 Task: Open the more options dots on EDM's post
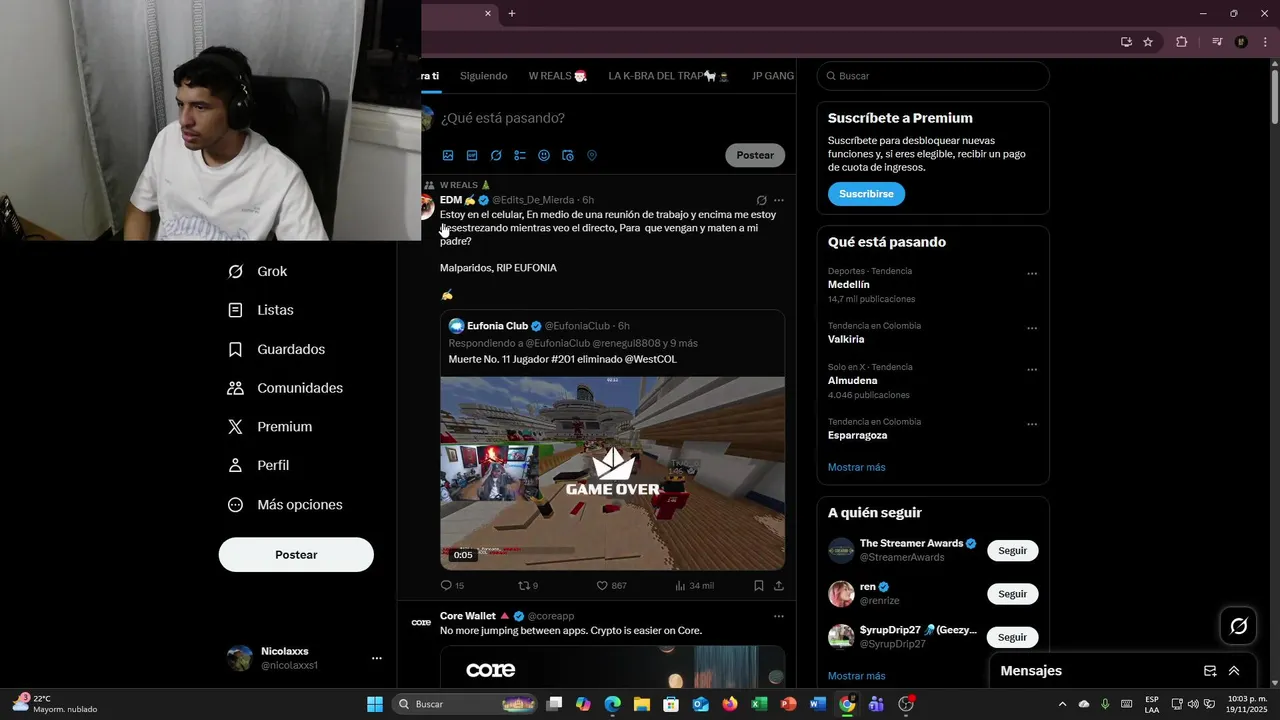point(779,200)
